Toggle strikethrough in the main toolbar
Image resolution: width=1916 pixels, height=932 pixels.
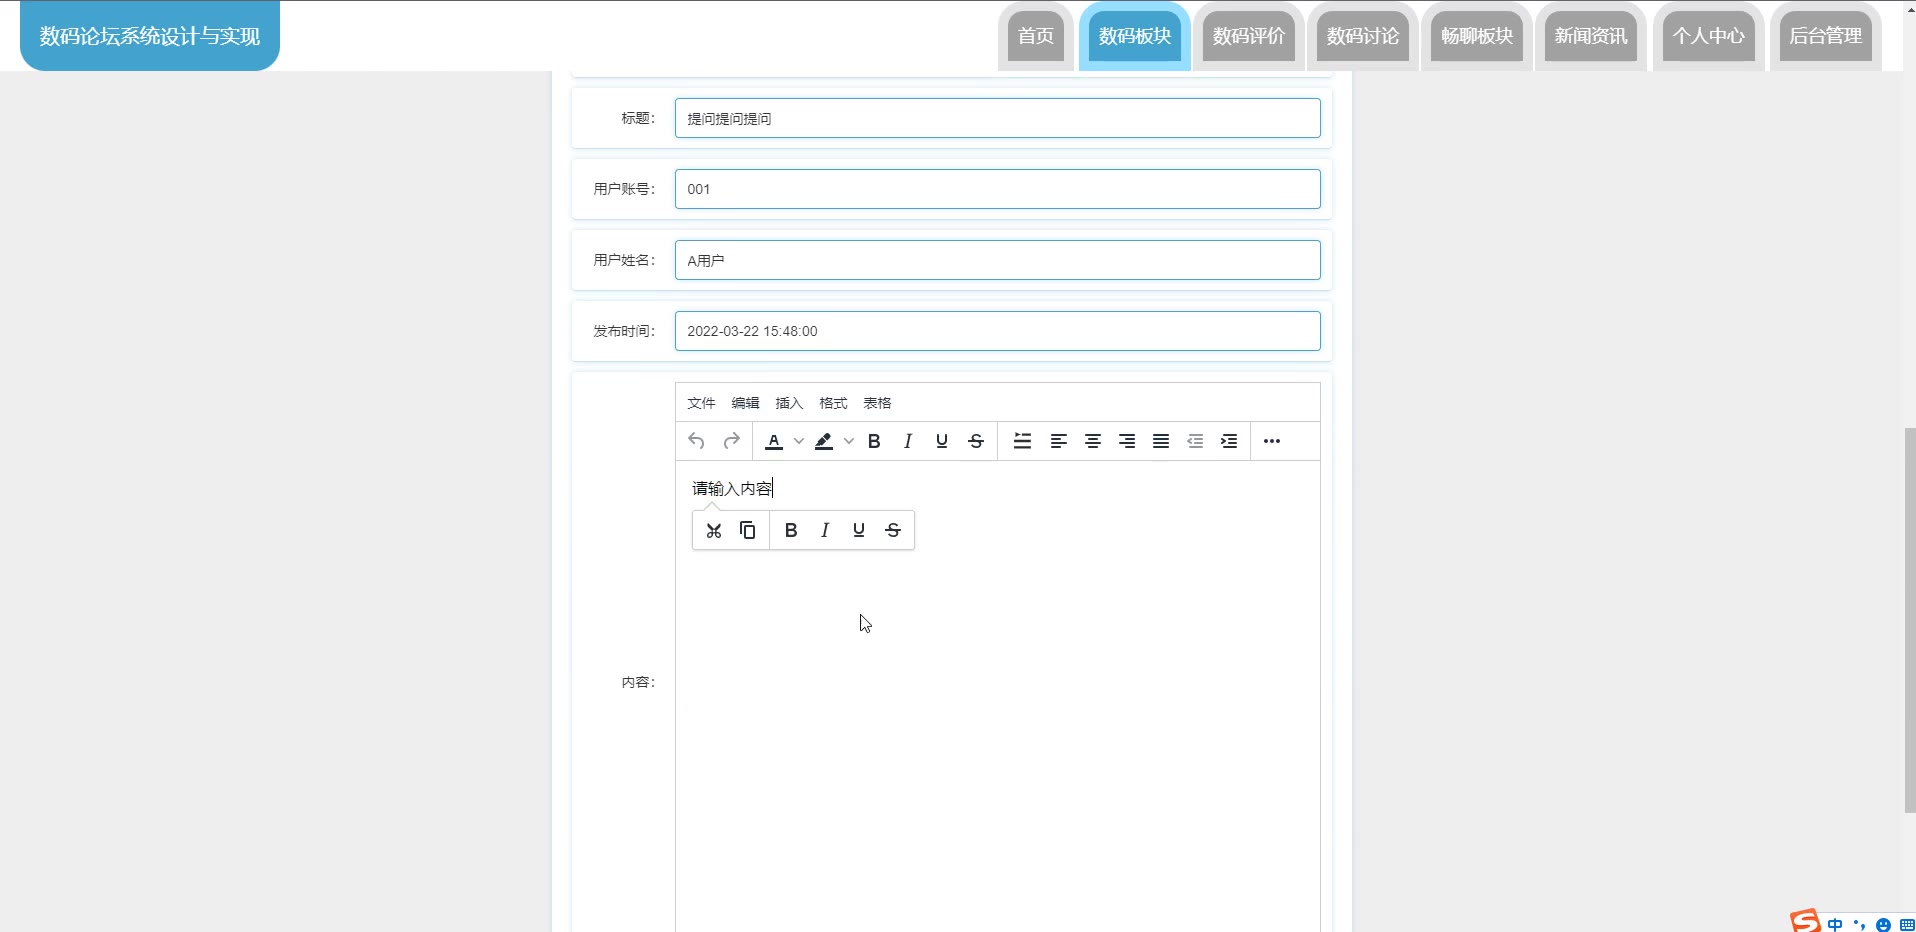point(976,441)
